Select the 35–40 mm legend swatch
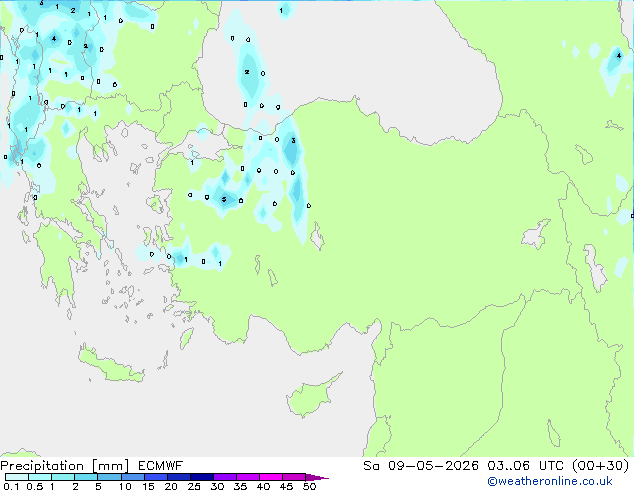634x490 pixels. [248, 477]
